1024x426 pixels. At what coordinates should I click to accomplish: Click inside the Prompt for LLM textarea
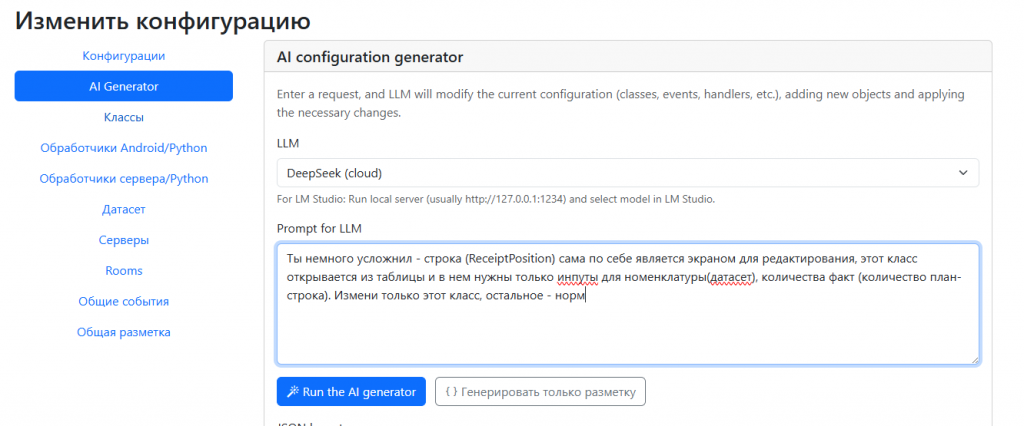coord(627,330)
